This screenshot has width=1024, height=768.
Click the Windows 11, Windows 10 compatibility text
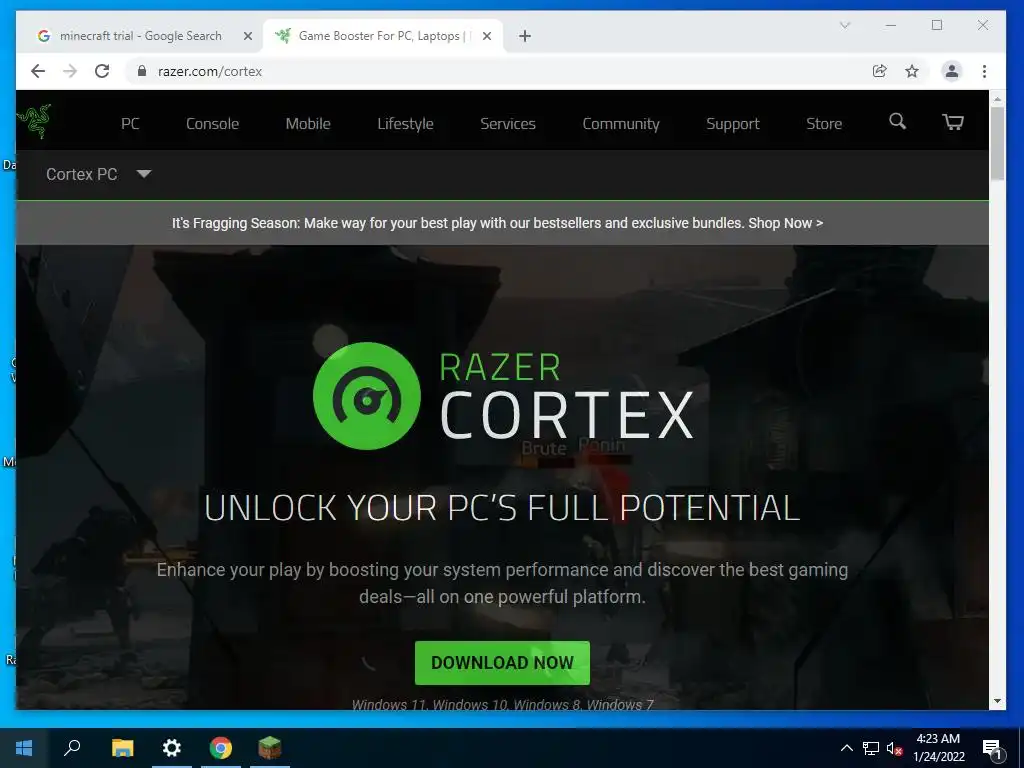pos(502,705)
